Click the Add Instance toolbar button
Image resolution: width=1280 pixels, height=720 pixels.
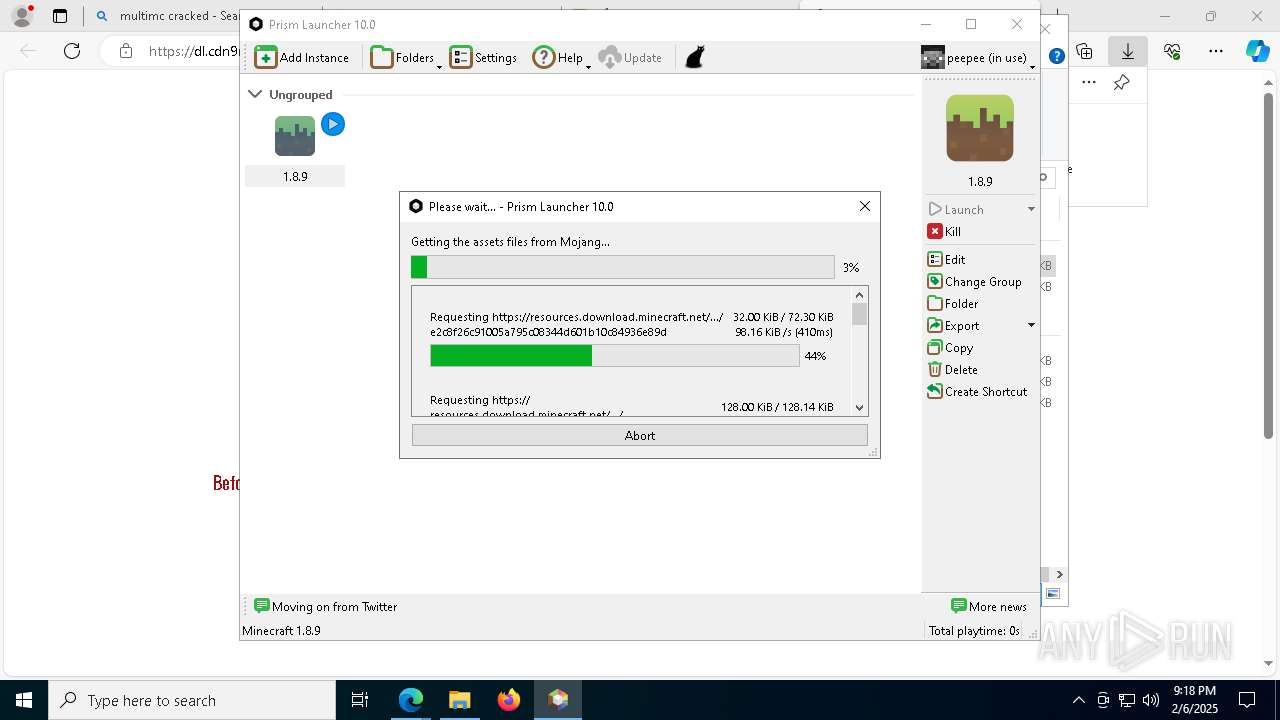[x=302, y=58]
